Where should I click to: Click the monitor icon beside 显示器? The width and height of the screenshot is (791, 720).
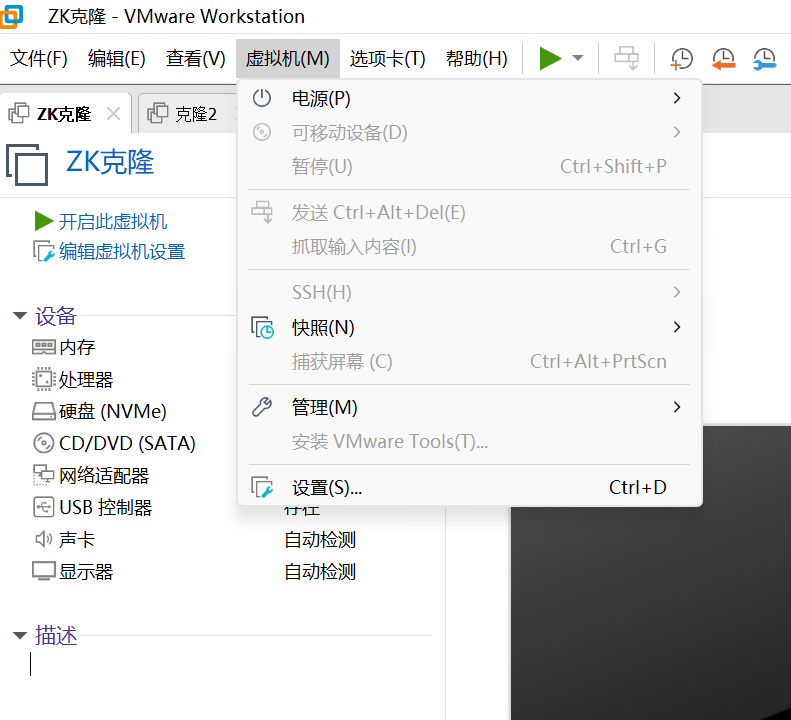[44, 571]
